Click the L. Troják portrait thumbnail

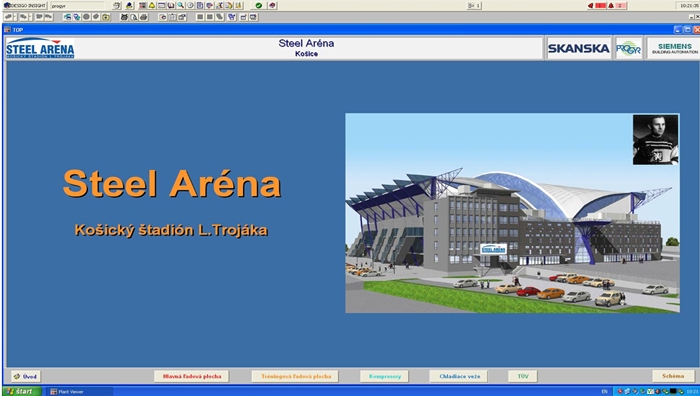tap(655, 139)
